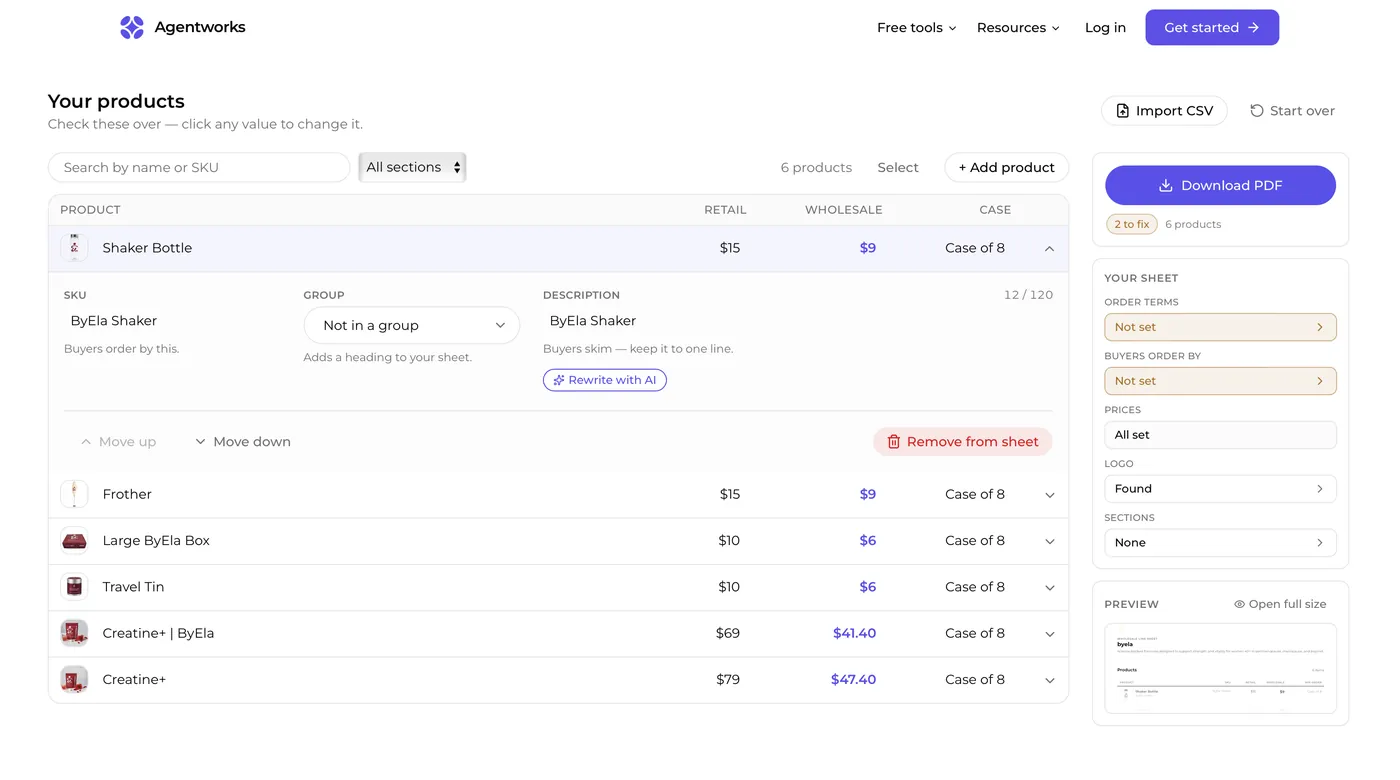Screen dimensions: 1400x780
Task: Open Order Terms Not set setting
Action: point(1220,327)
